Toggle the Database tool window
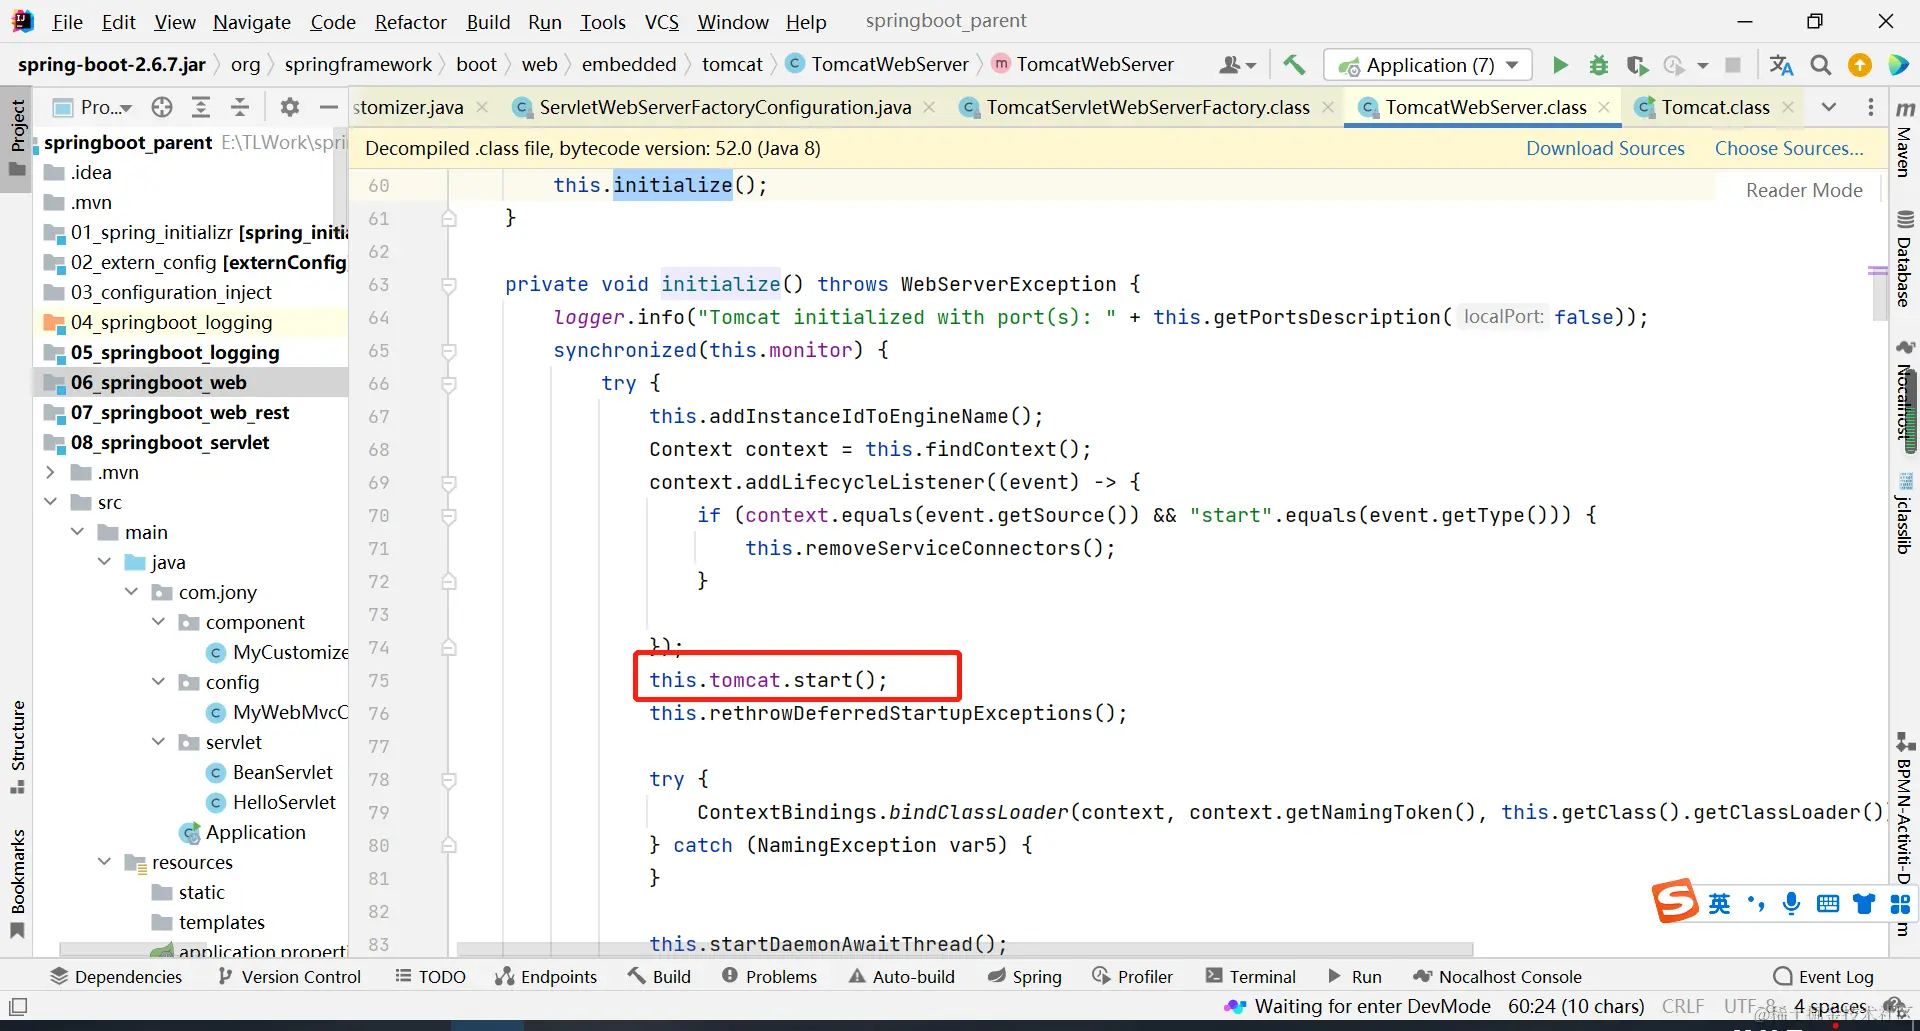 [x=1905, y=258]
